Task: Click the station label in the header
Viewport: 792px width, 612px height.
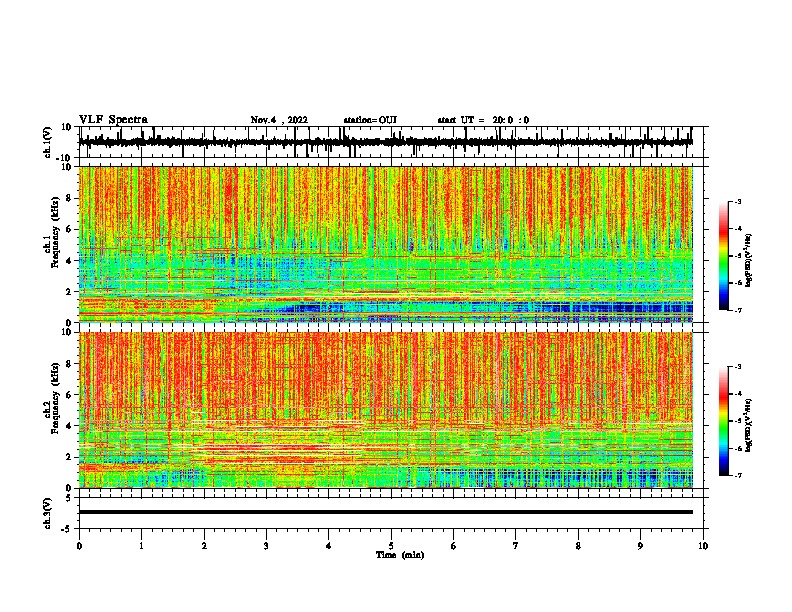Action: [x=370, y=120]
